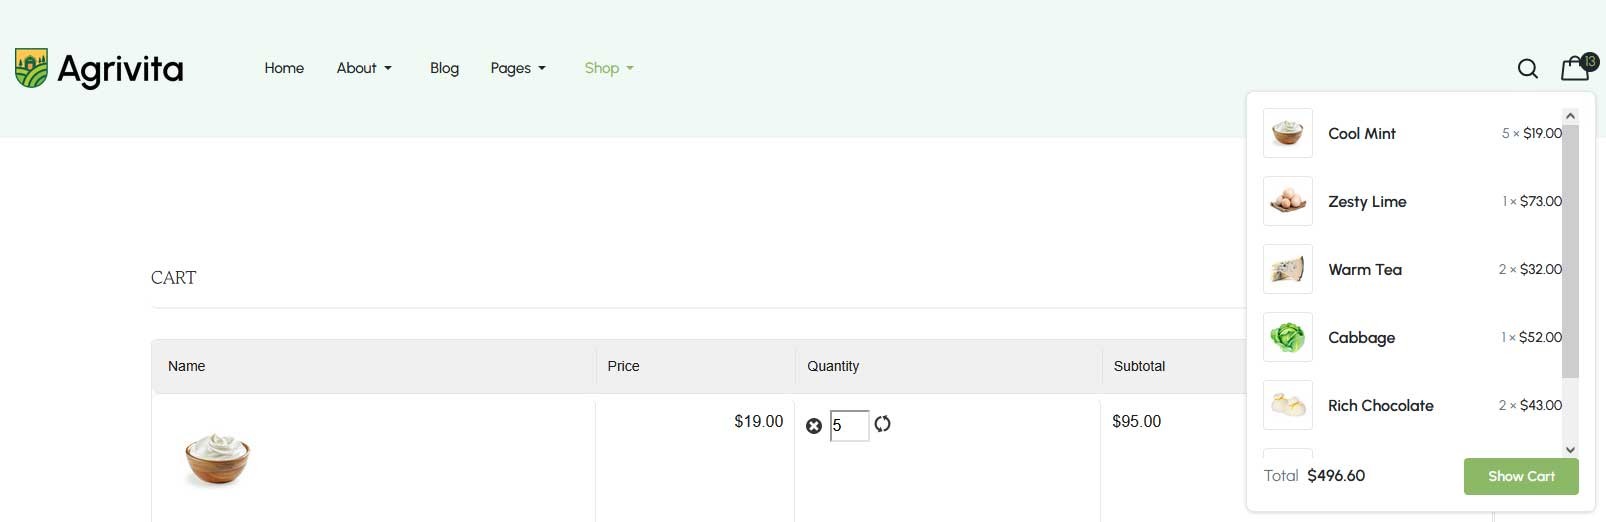Viewport: 1606px width, 522px height.
Task: Click the shopping bag cart icon
Action: point(1575,68)
